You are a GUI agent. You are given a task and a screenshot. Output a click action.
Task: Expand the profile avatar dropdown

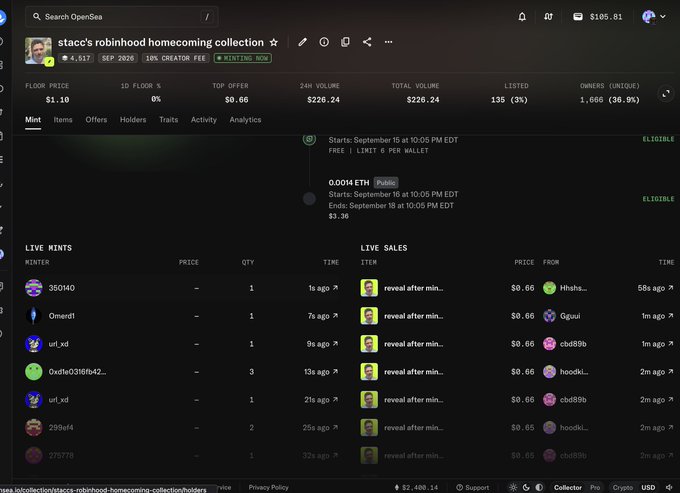(654, 17)
